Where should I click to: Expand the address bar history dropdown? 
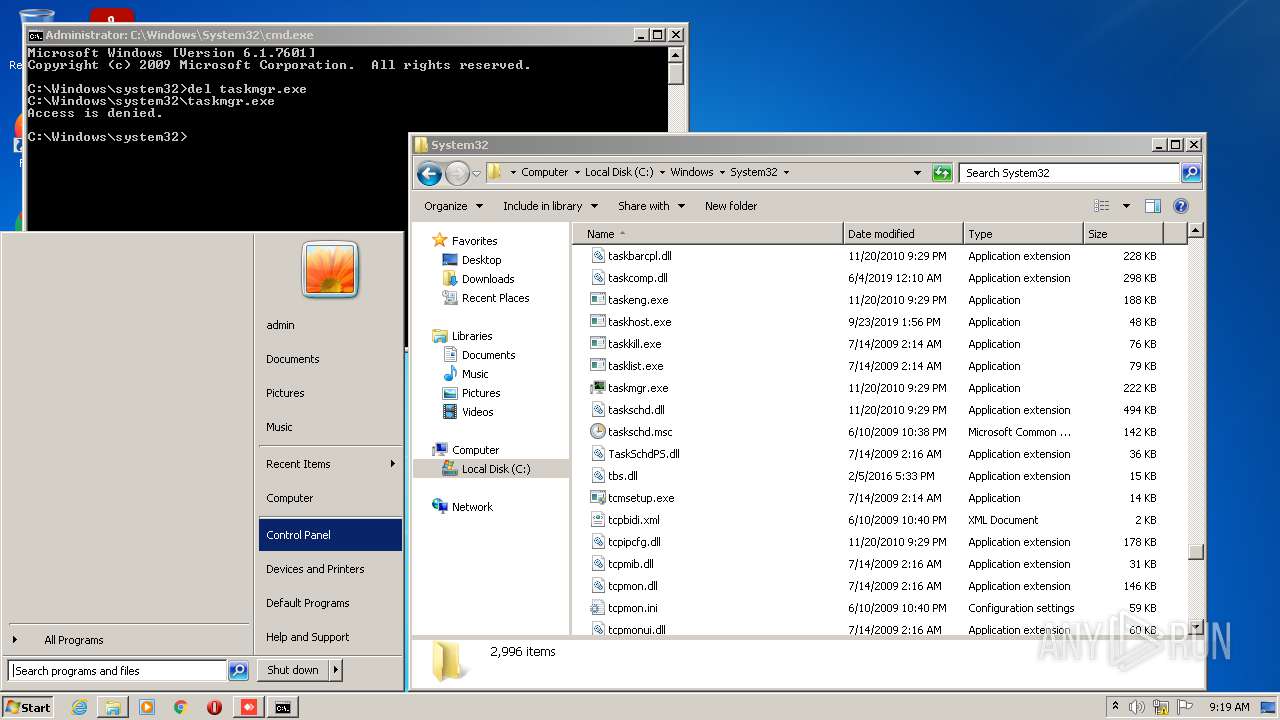pos(917,172)
